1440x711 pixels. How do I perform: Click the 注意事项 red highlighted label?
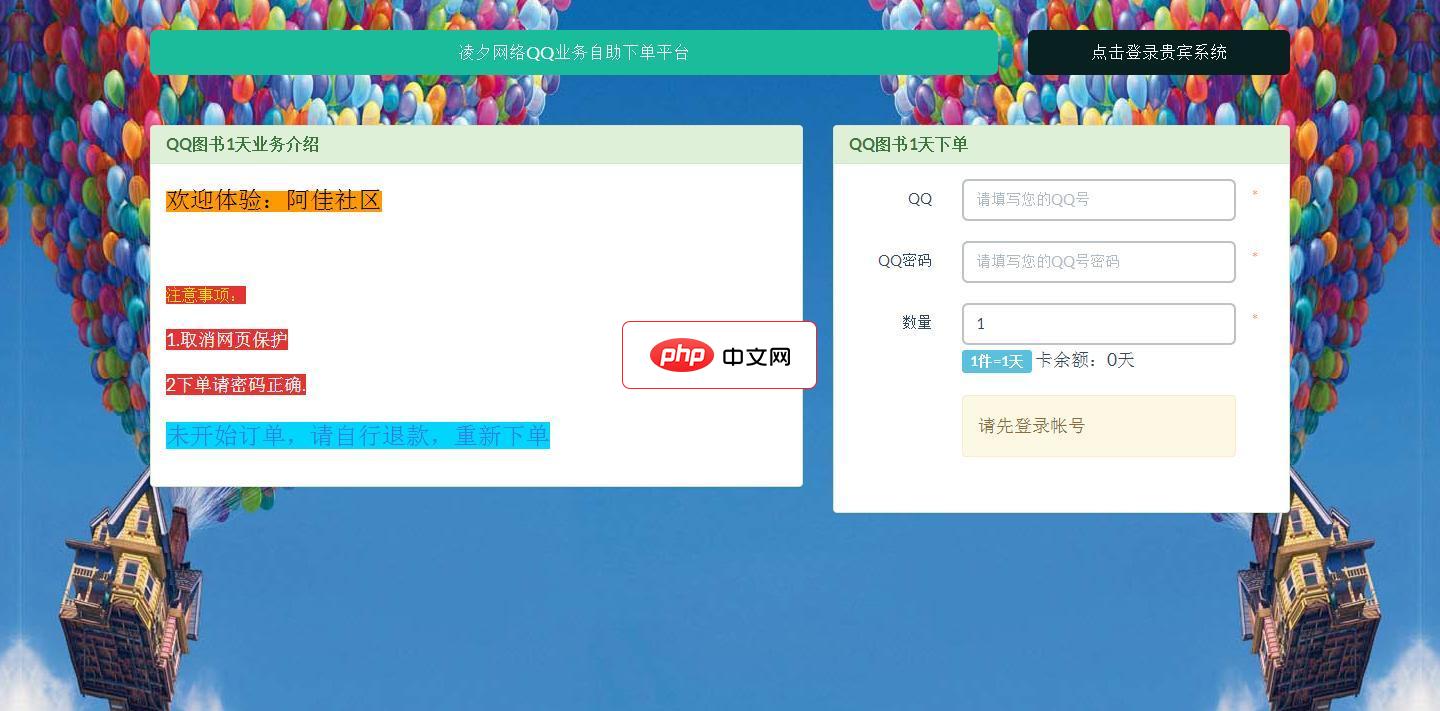205,295
